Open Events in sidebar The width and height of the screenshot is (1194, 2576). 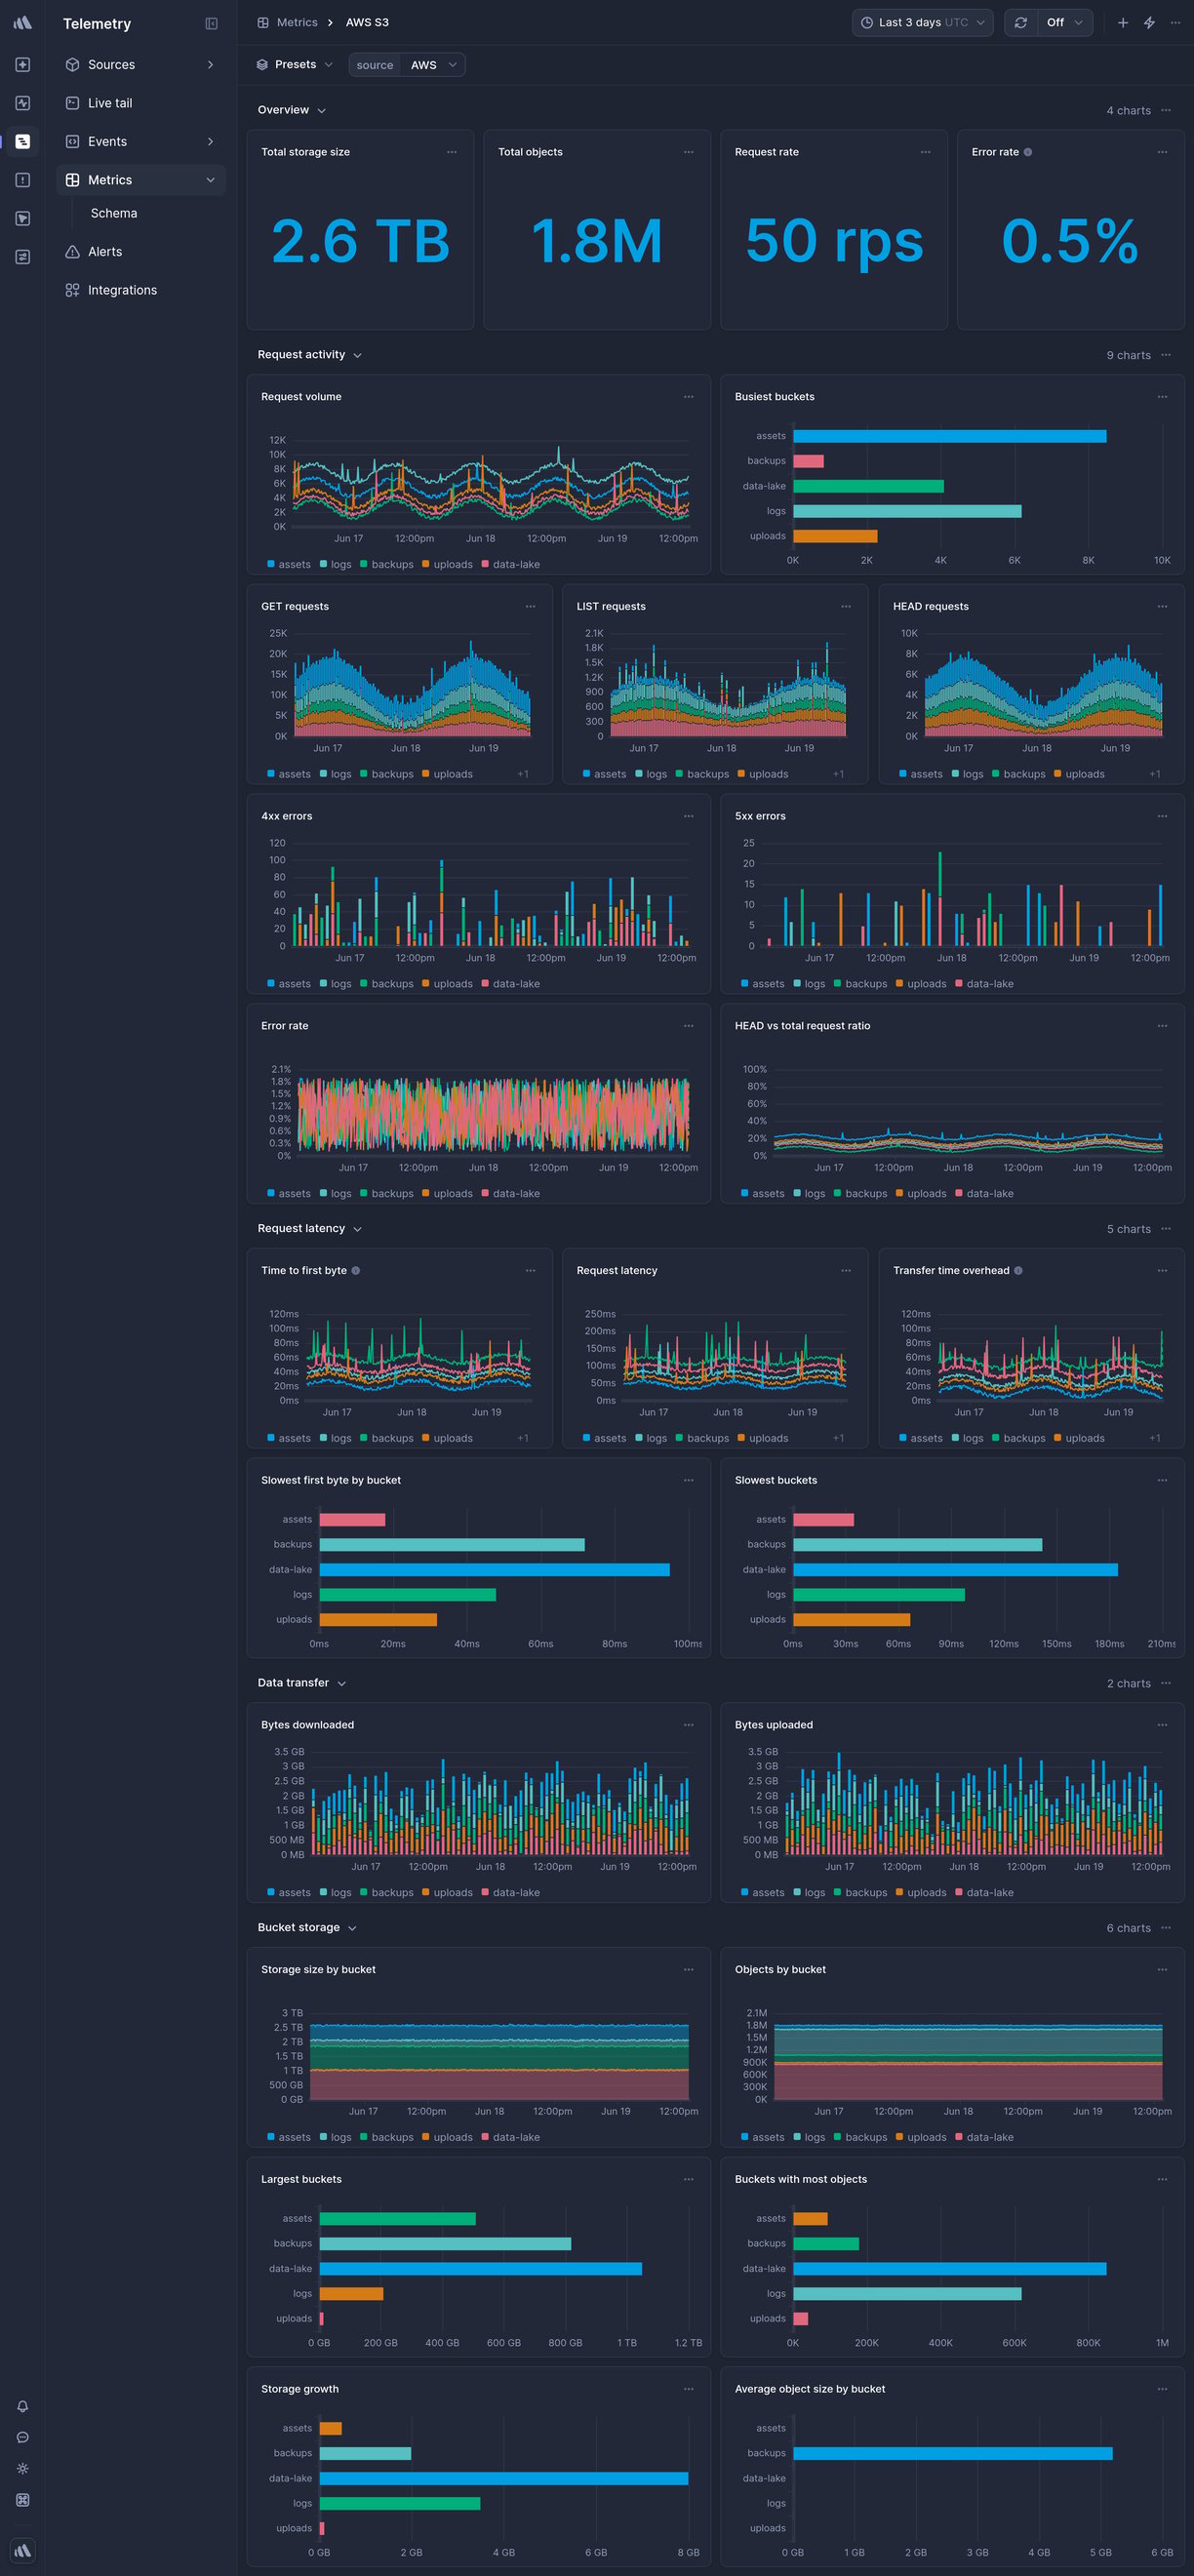point(141,141)
